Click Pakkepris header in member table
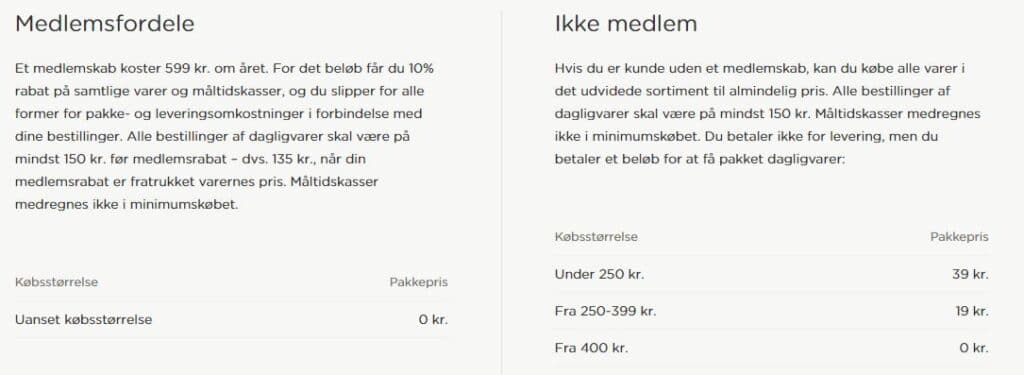The width and height of the screenshot is (1024, 375). point(419,282)
